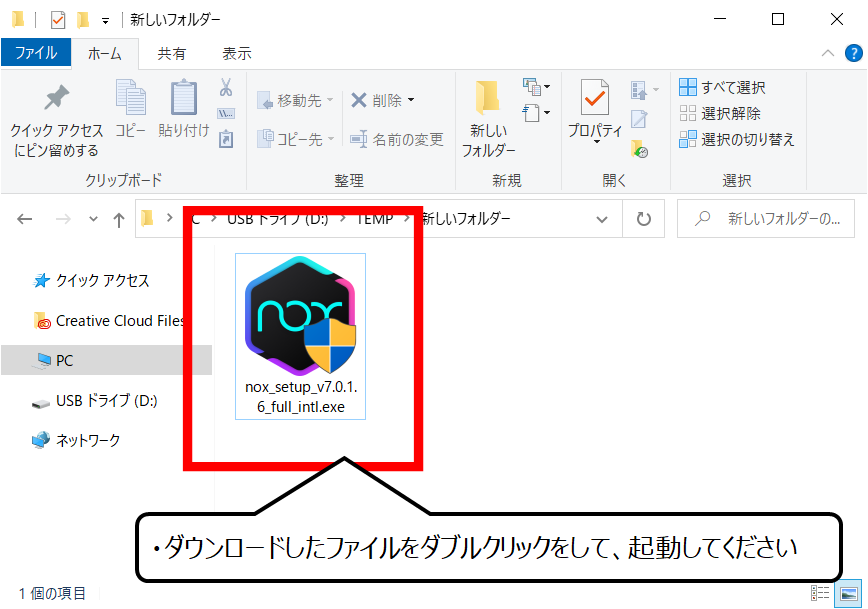
Task: Switch to details view in status bar
Action: click(x=820, y=593)
